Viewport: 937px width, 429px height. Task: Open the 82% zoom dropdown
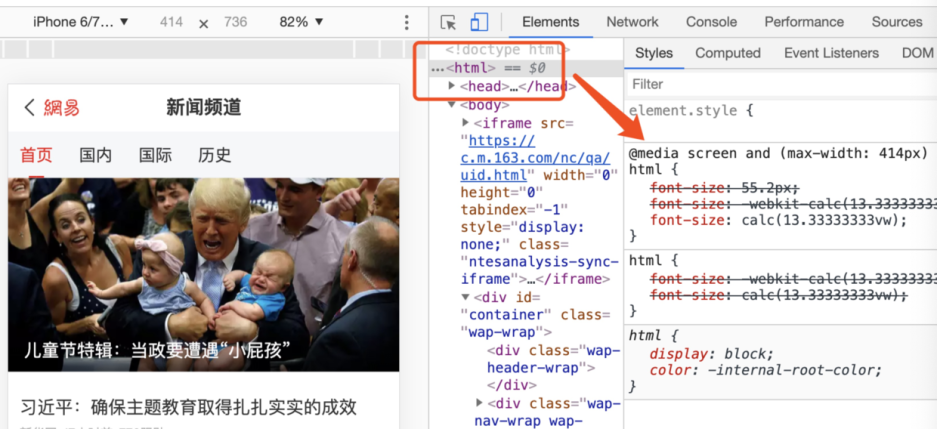(301, 22)
